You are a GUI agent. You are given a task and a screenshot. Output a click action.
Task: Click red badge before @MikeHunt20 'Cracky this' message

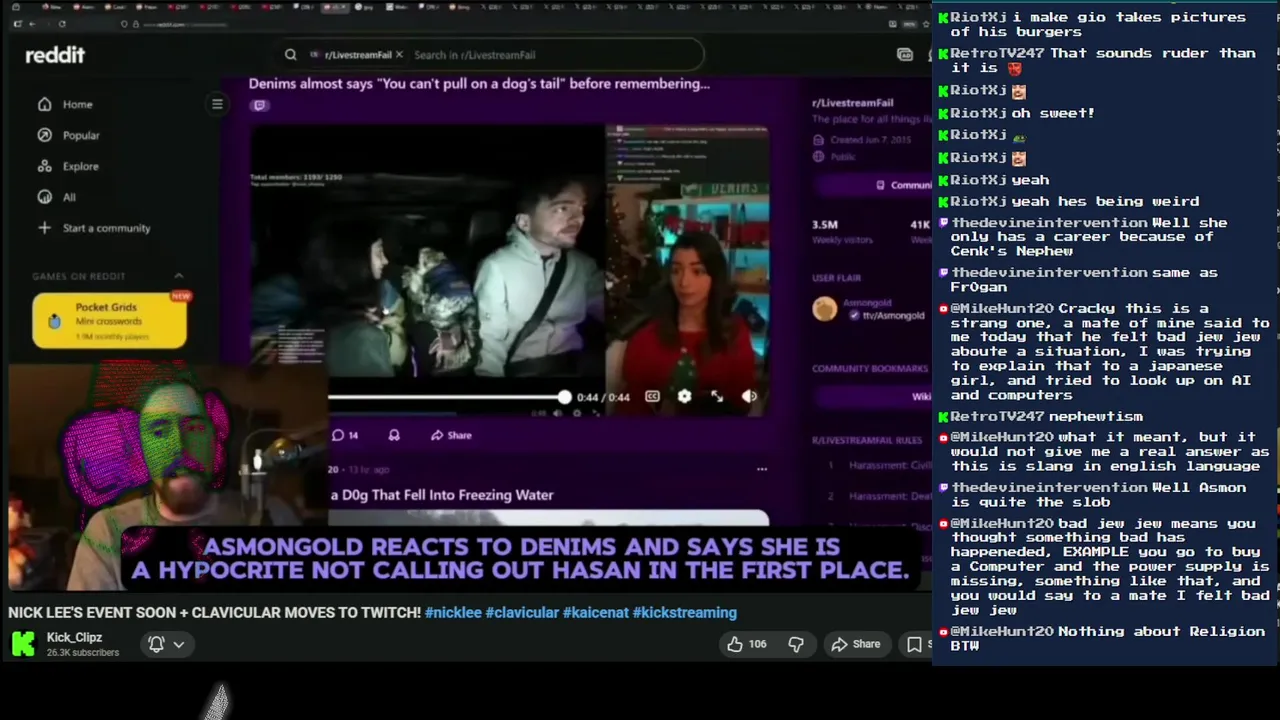[x=943, y=309]
